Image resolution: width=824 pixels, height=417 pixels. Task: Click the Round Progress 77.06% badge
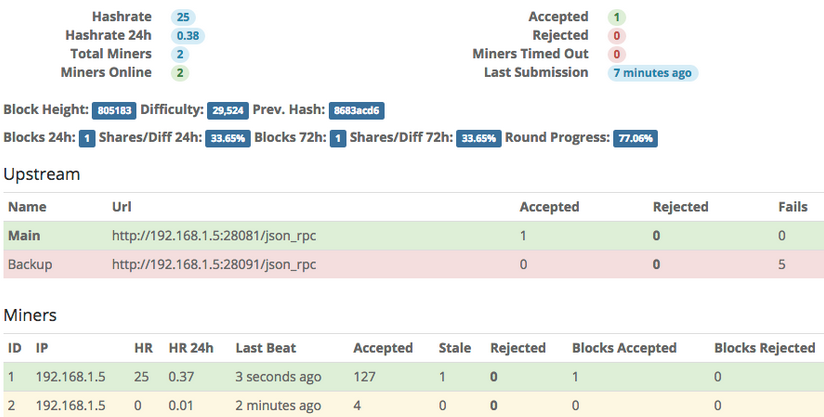pyautogui.click(x=635, y=138)
